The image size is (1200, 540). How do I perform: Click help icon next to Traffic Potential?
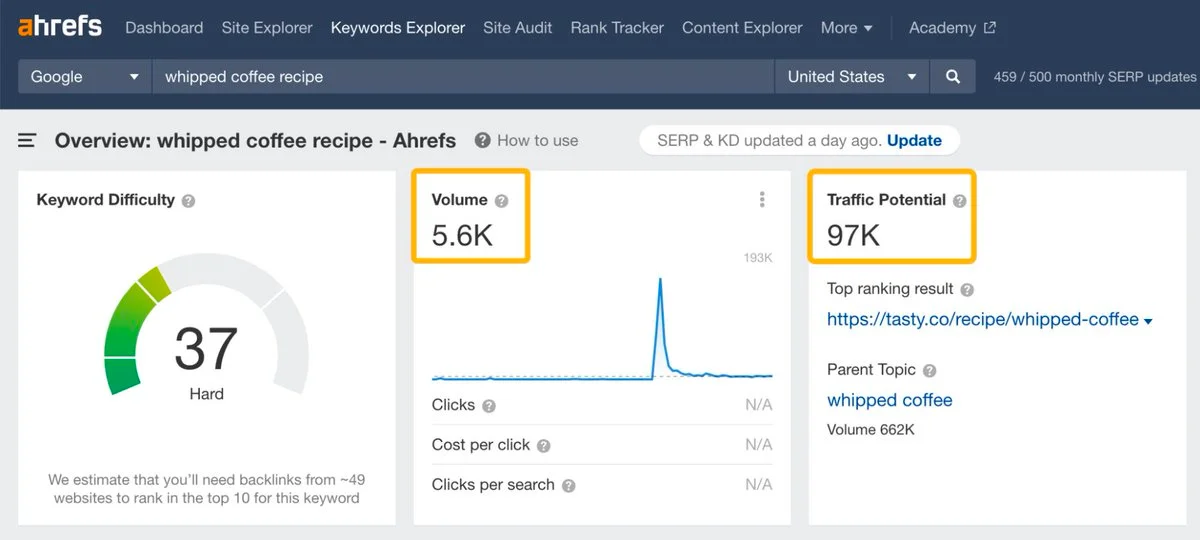(x=960, y=201)
